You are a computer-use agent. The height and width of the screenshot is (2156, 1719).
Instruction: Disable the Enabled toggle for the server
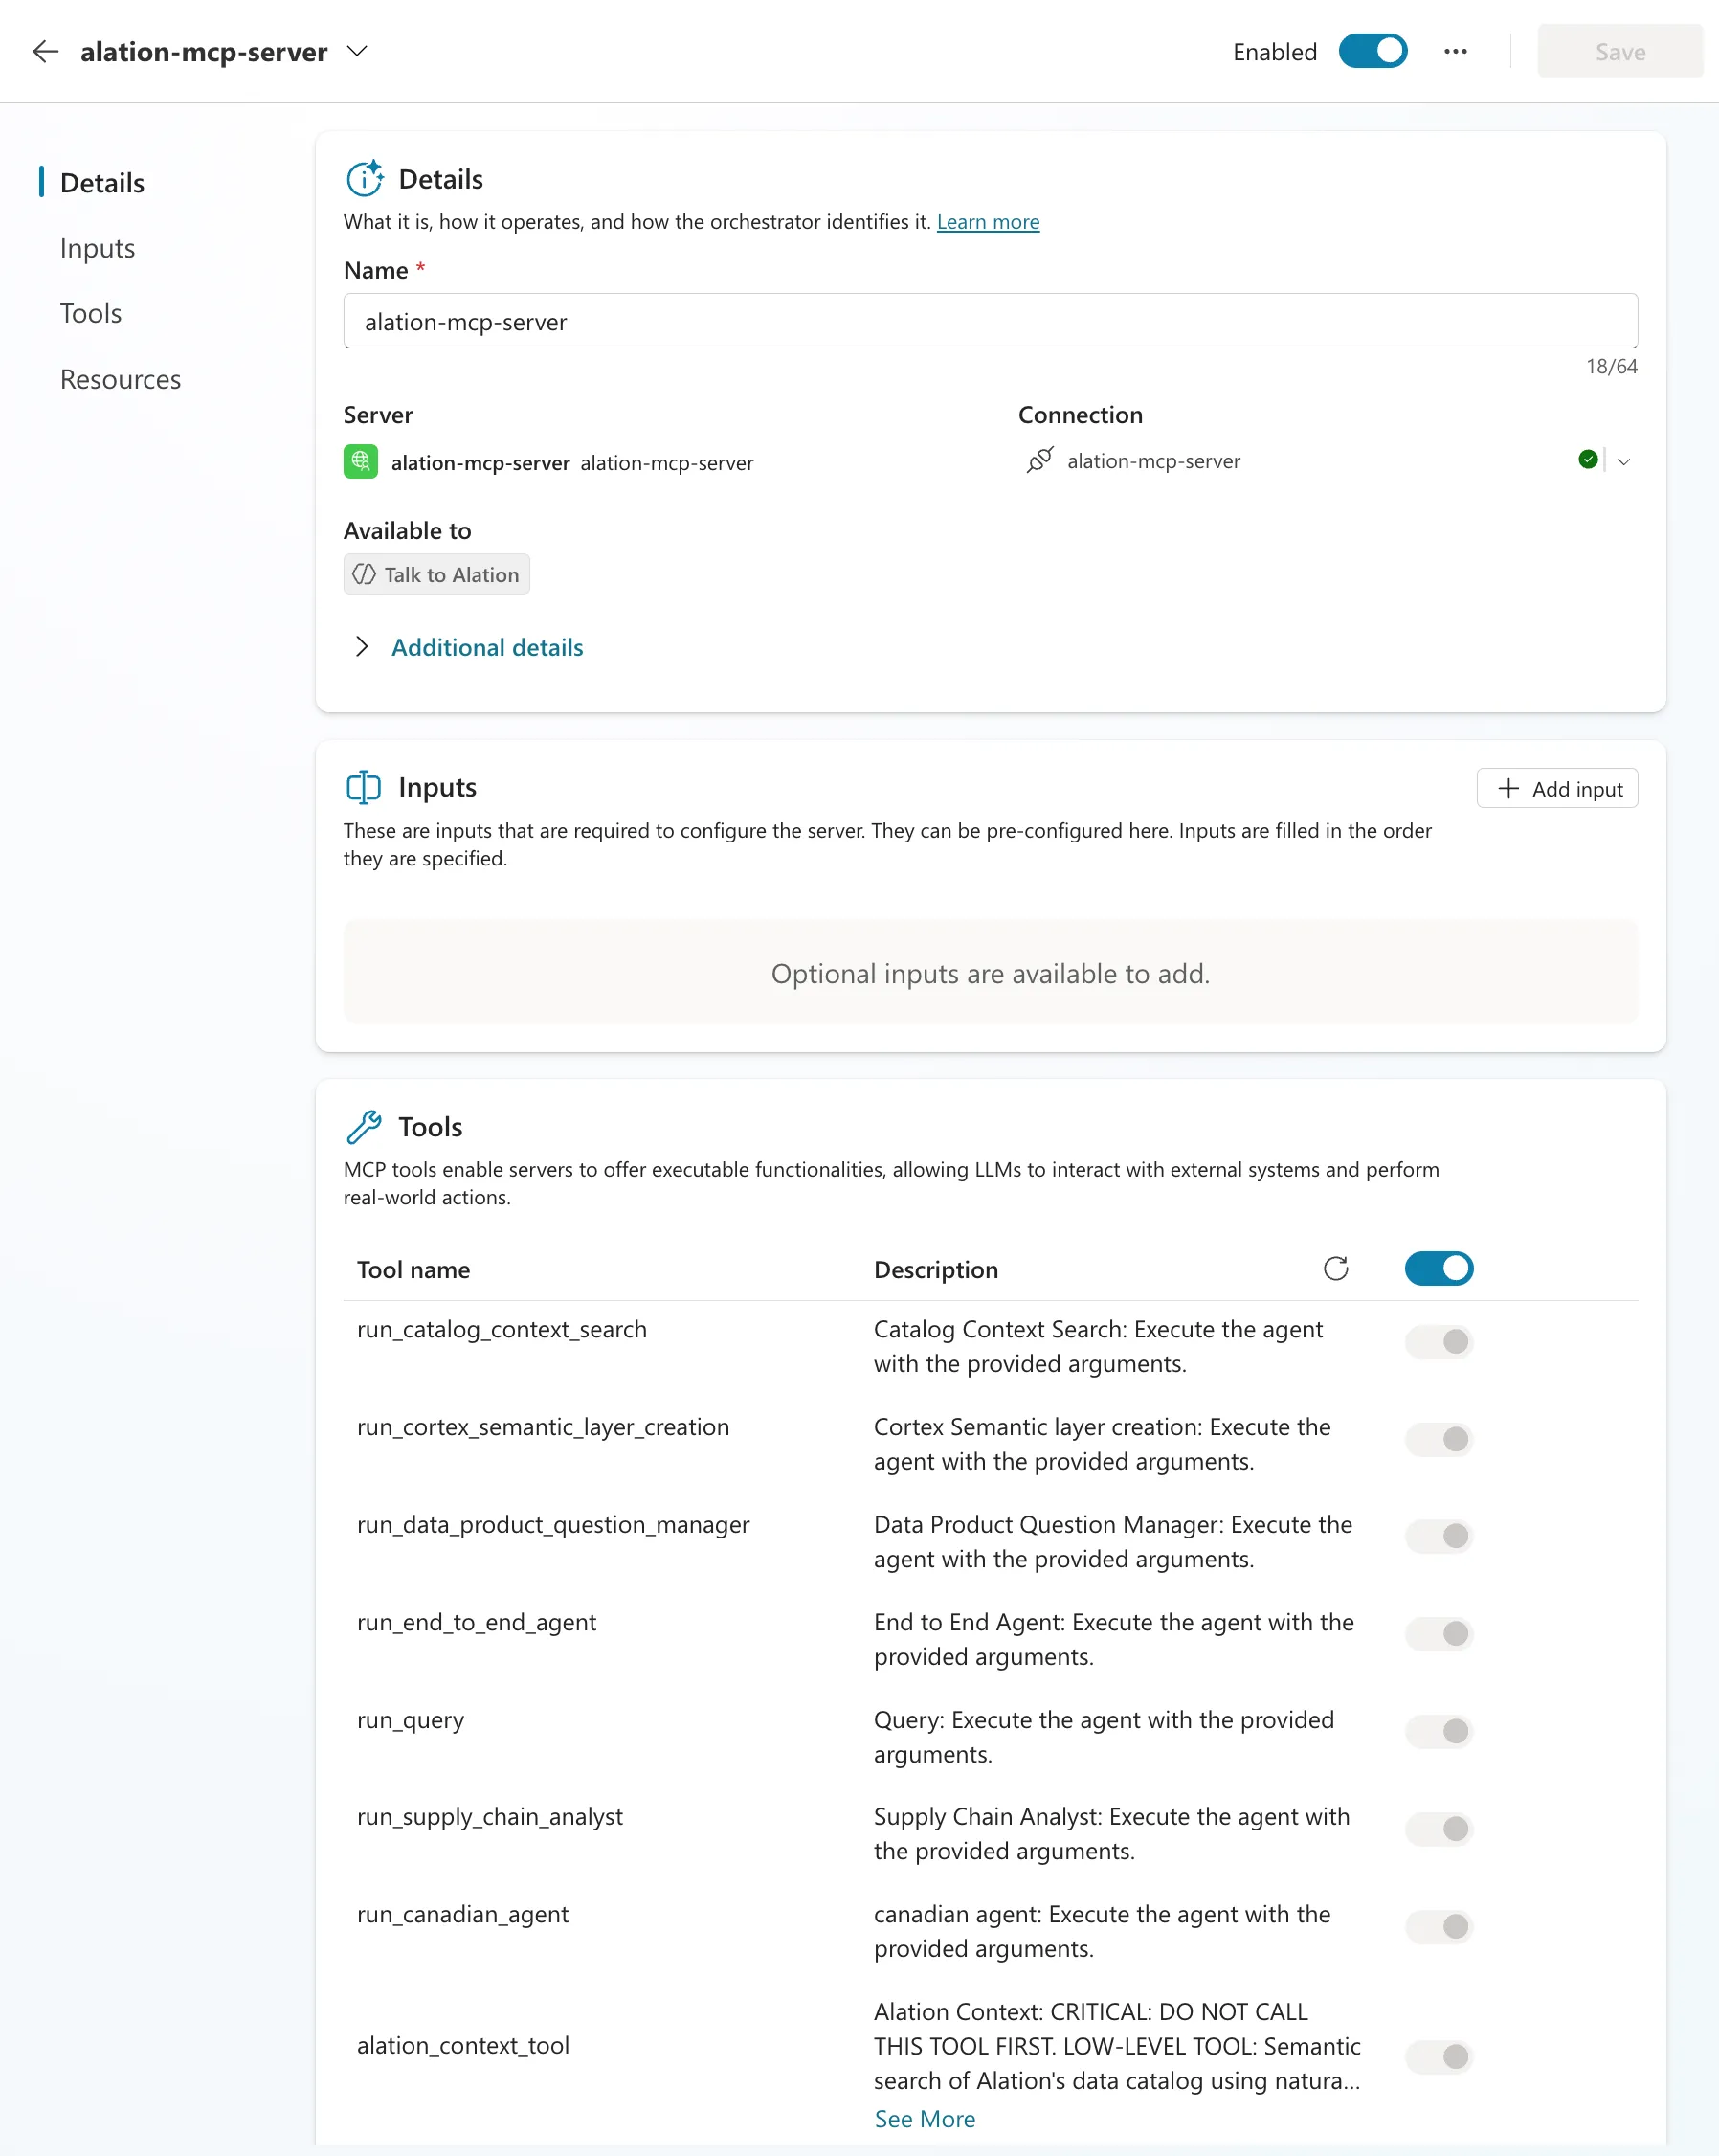[x=1373, y=51]
